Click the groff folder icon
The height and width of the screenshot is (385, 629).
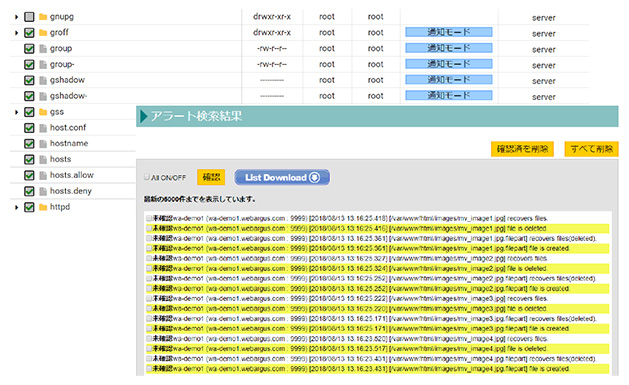coord(43,32)
